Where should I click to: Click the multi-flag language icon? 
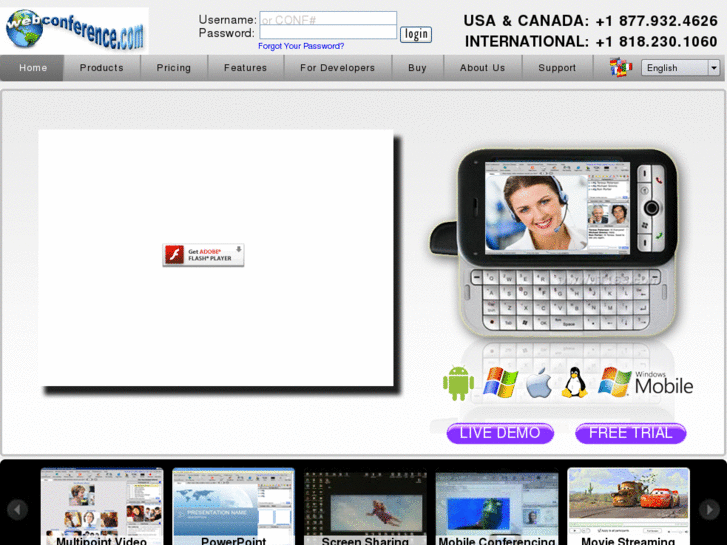[621, 68]
